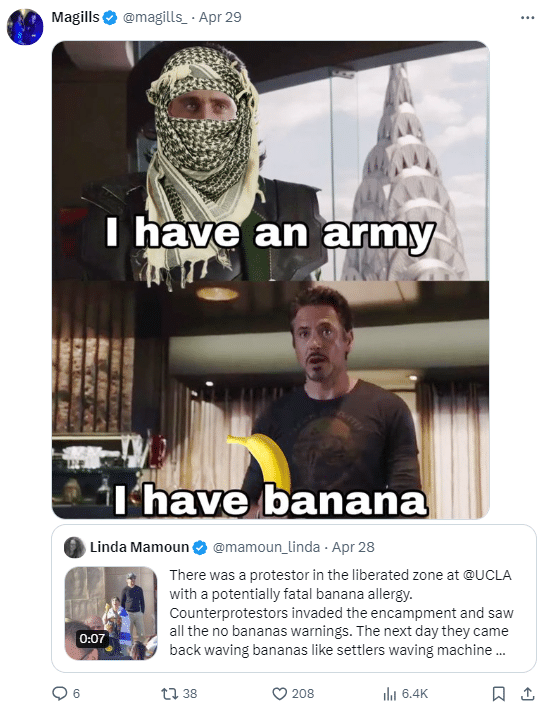Click the 208 likes count
Viewport: 541px width, 703px height.
303,694
